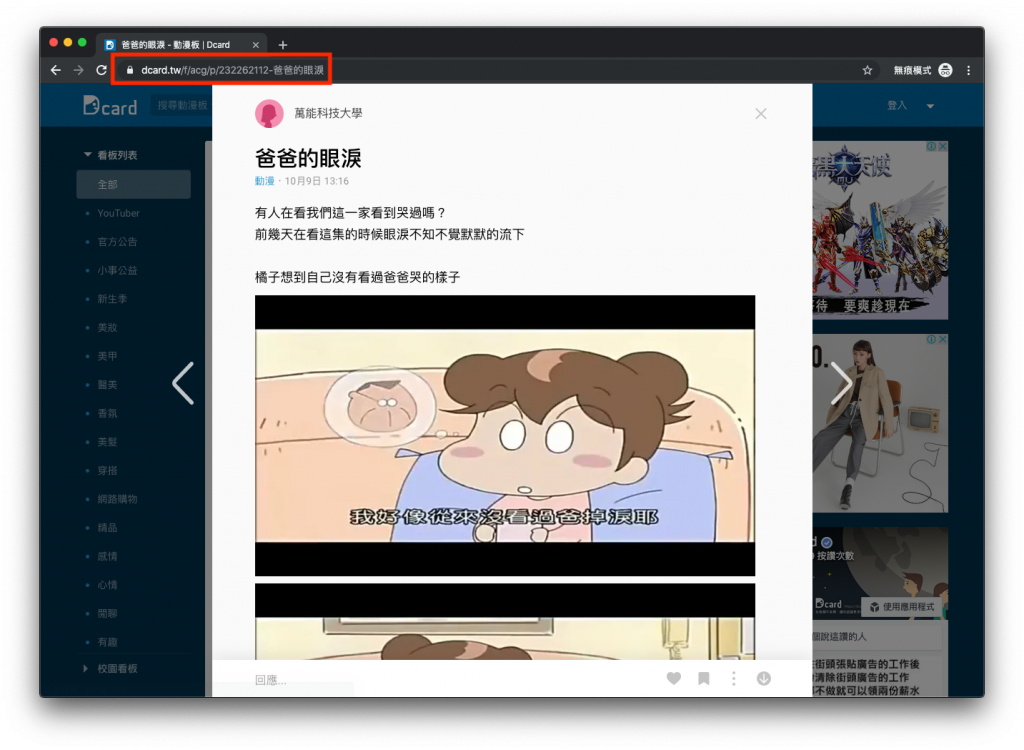The height and width of the screenshot is (750, 1024).
Task: Save post with bookmark icon
Action: click(704, 679)
